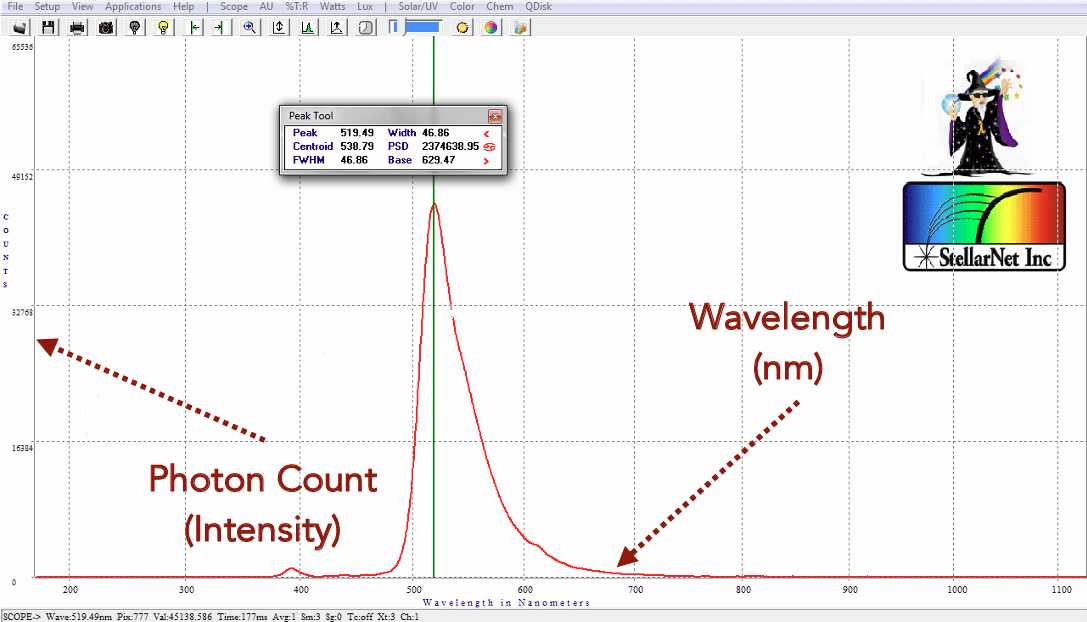
Task: Open the Applications menu
Action: pos(133,6)
